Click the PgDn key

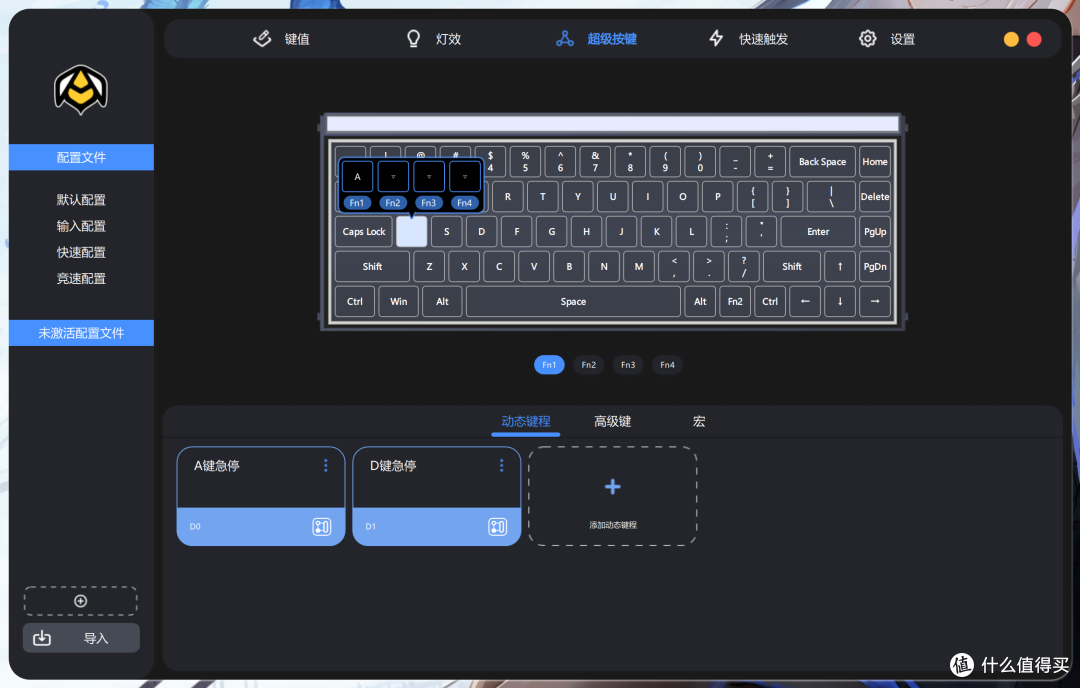click(874, 267)
